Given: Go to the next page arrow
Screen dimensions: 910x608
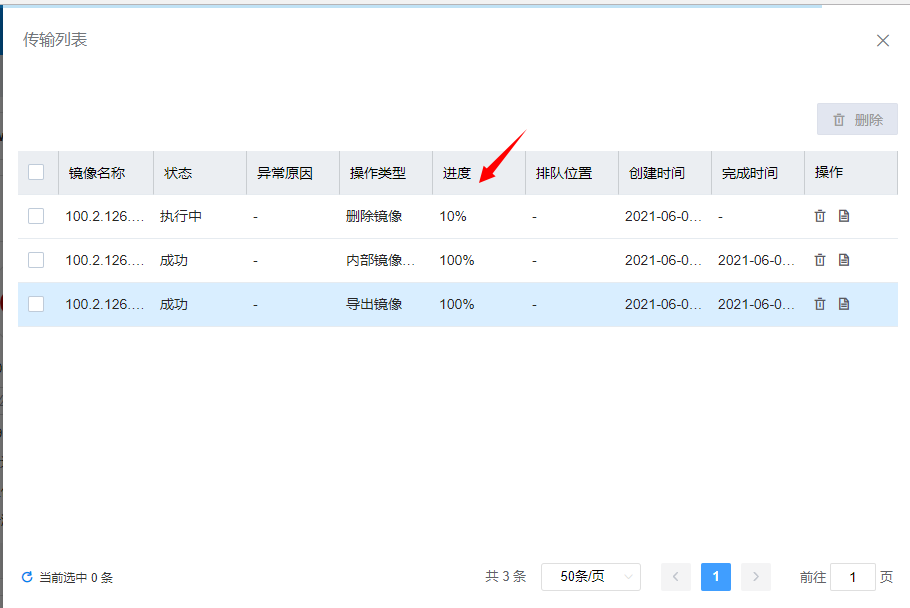Looking at the screenshot, I should tap(756, 576).
